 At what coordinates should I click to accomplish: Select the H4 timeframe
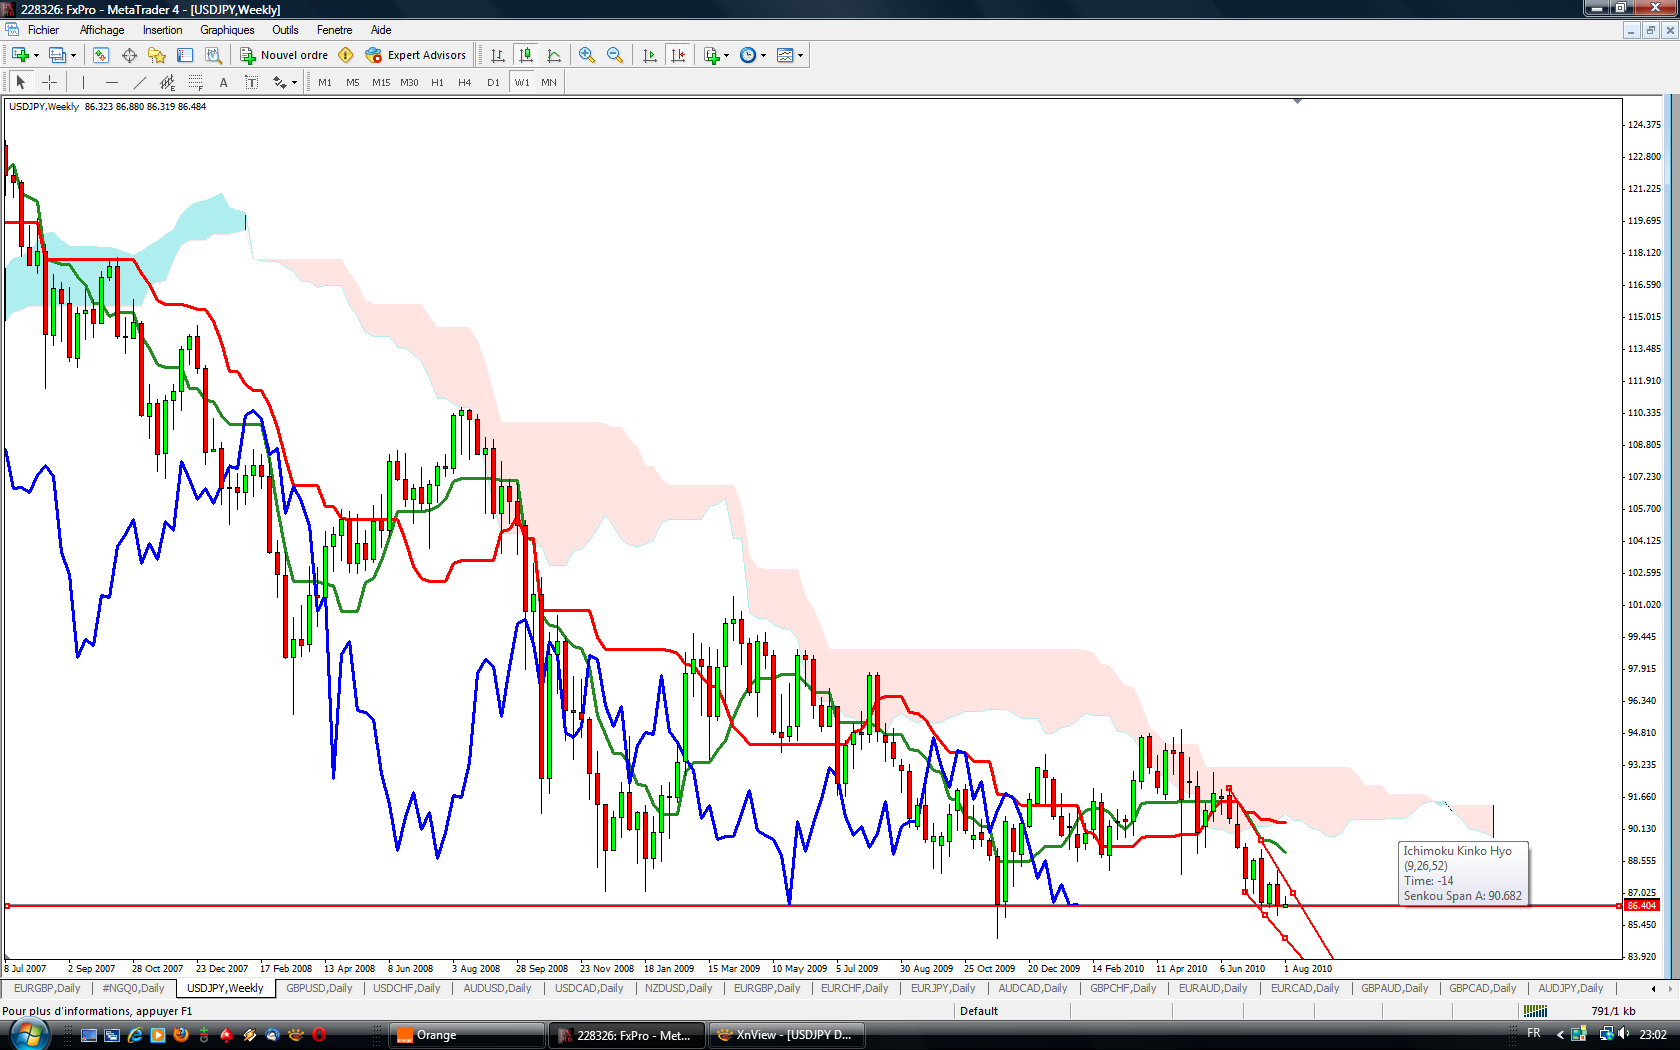[x=464, y=82]
